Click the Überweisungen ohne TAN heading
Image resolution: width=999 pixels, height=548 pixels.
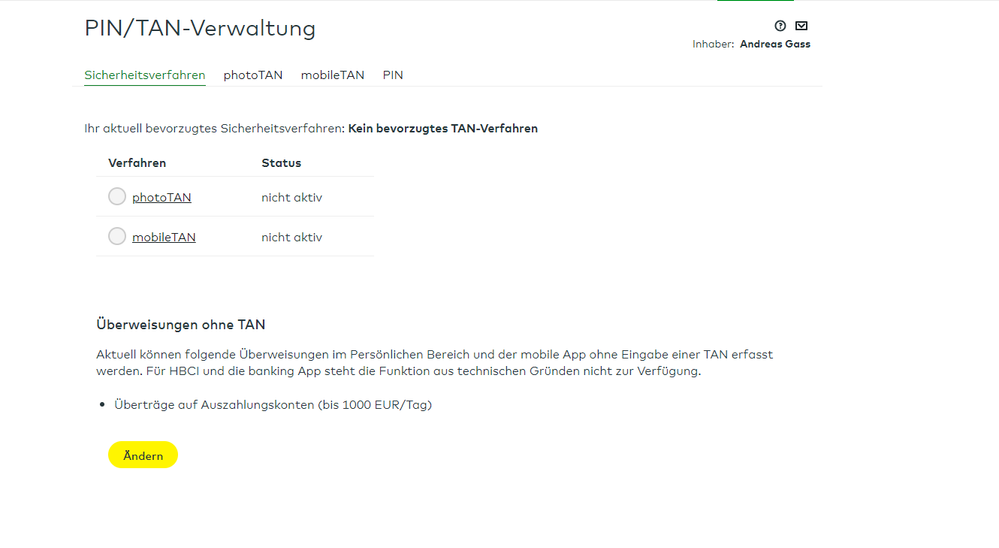[x=181, y=325]
